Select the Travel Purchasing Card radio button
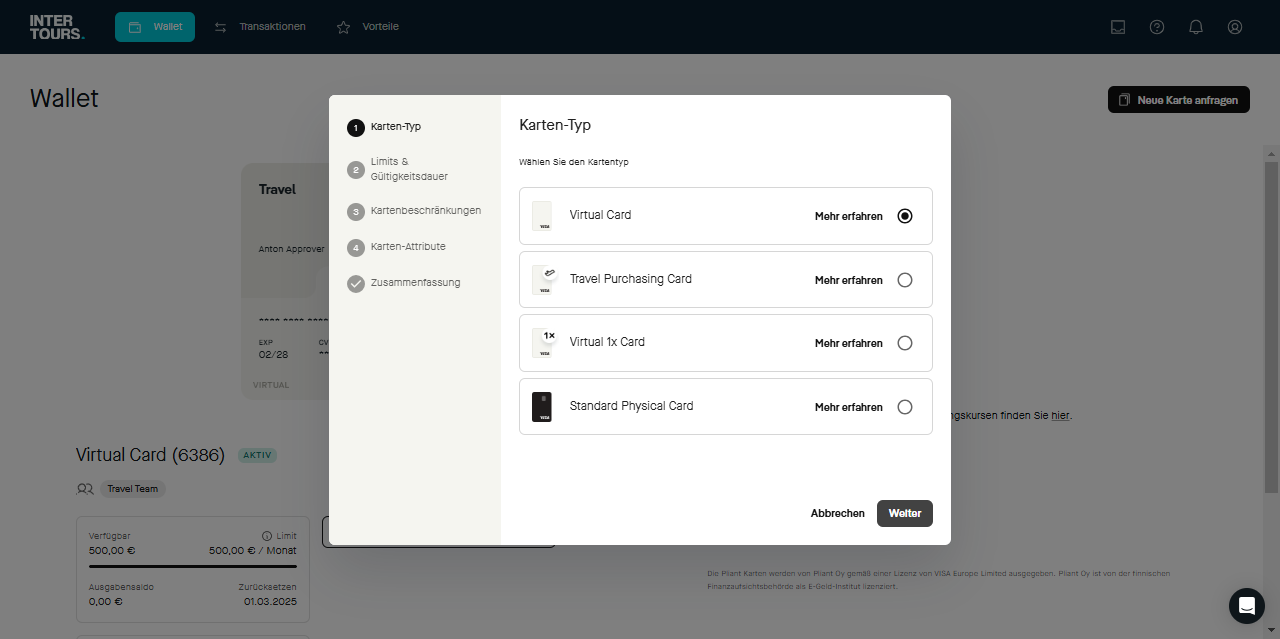 pyautogui.click(x=905, y=280)
